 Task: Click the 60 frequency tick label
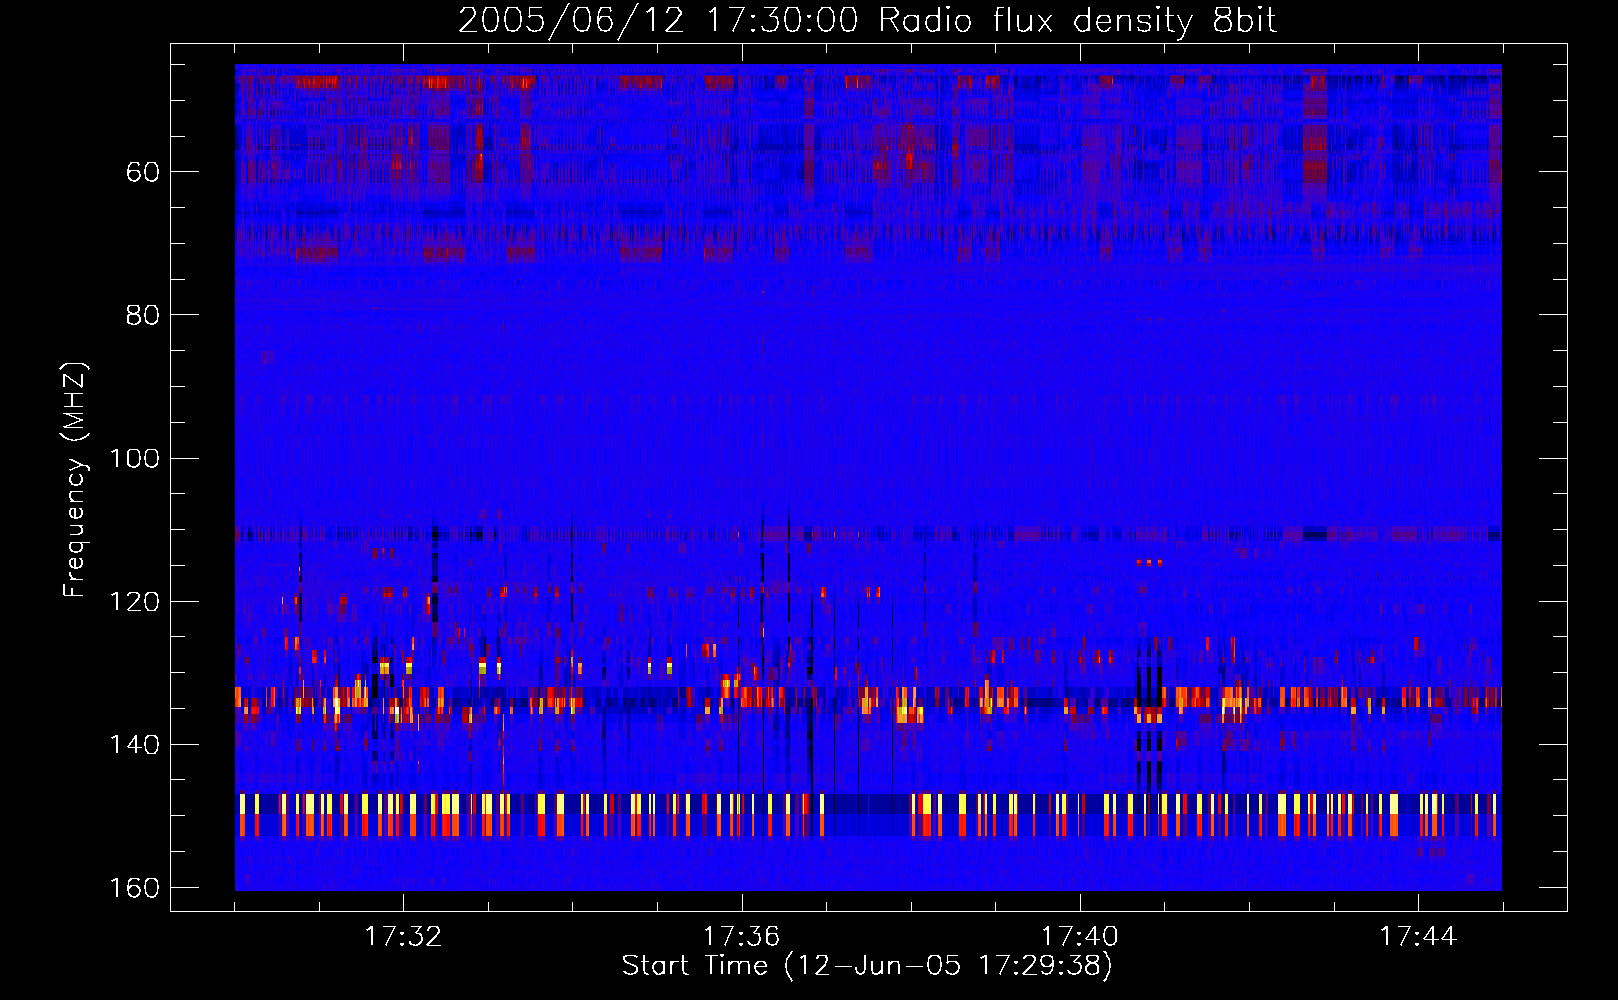(x=143, y=172)
